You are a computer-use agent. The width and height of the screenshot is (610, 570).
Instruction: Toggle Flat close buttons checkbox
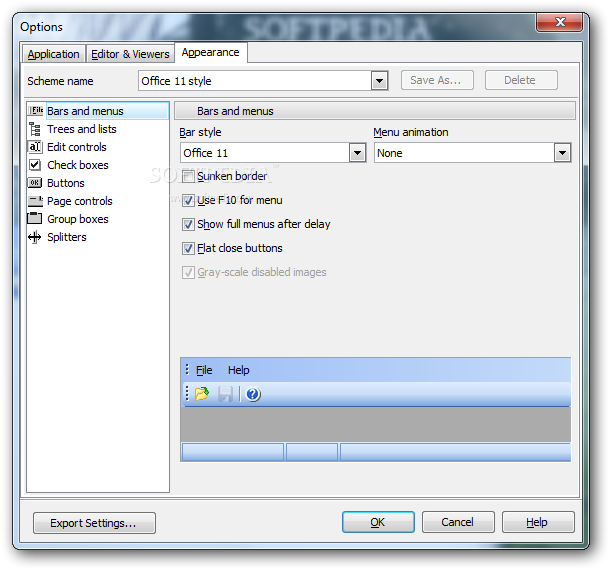[188, 249]
